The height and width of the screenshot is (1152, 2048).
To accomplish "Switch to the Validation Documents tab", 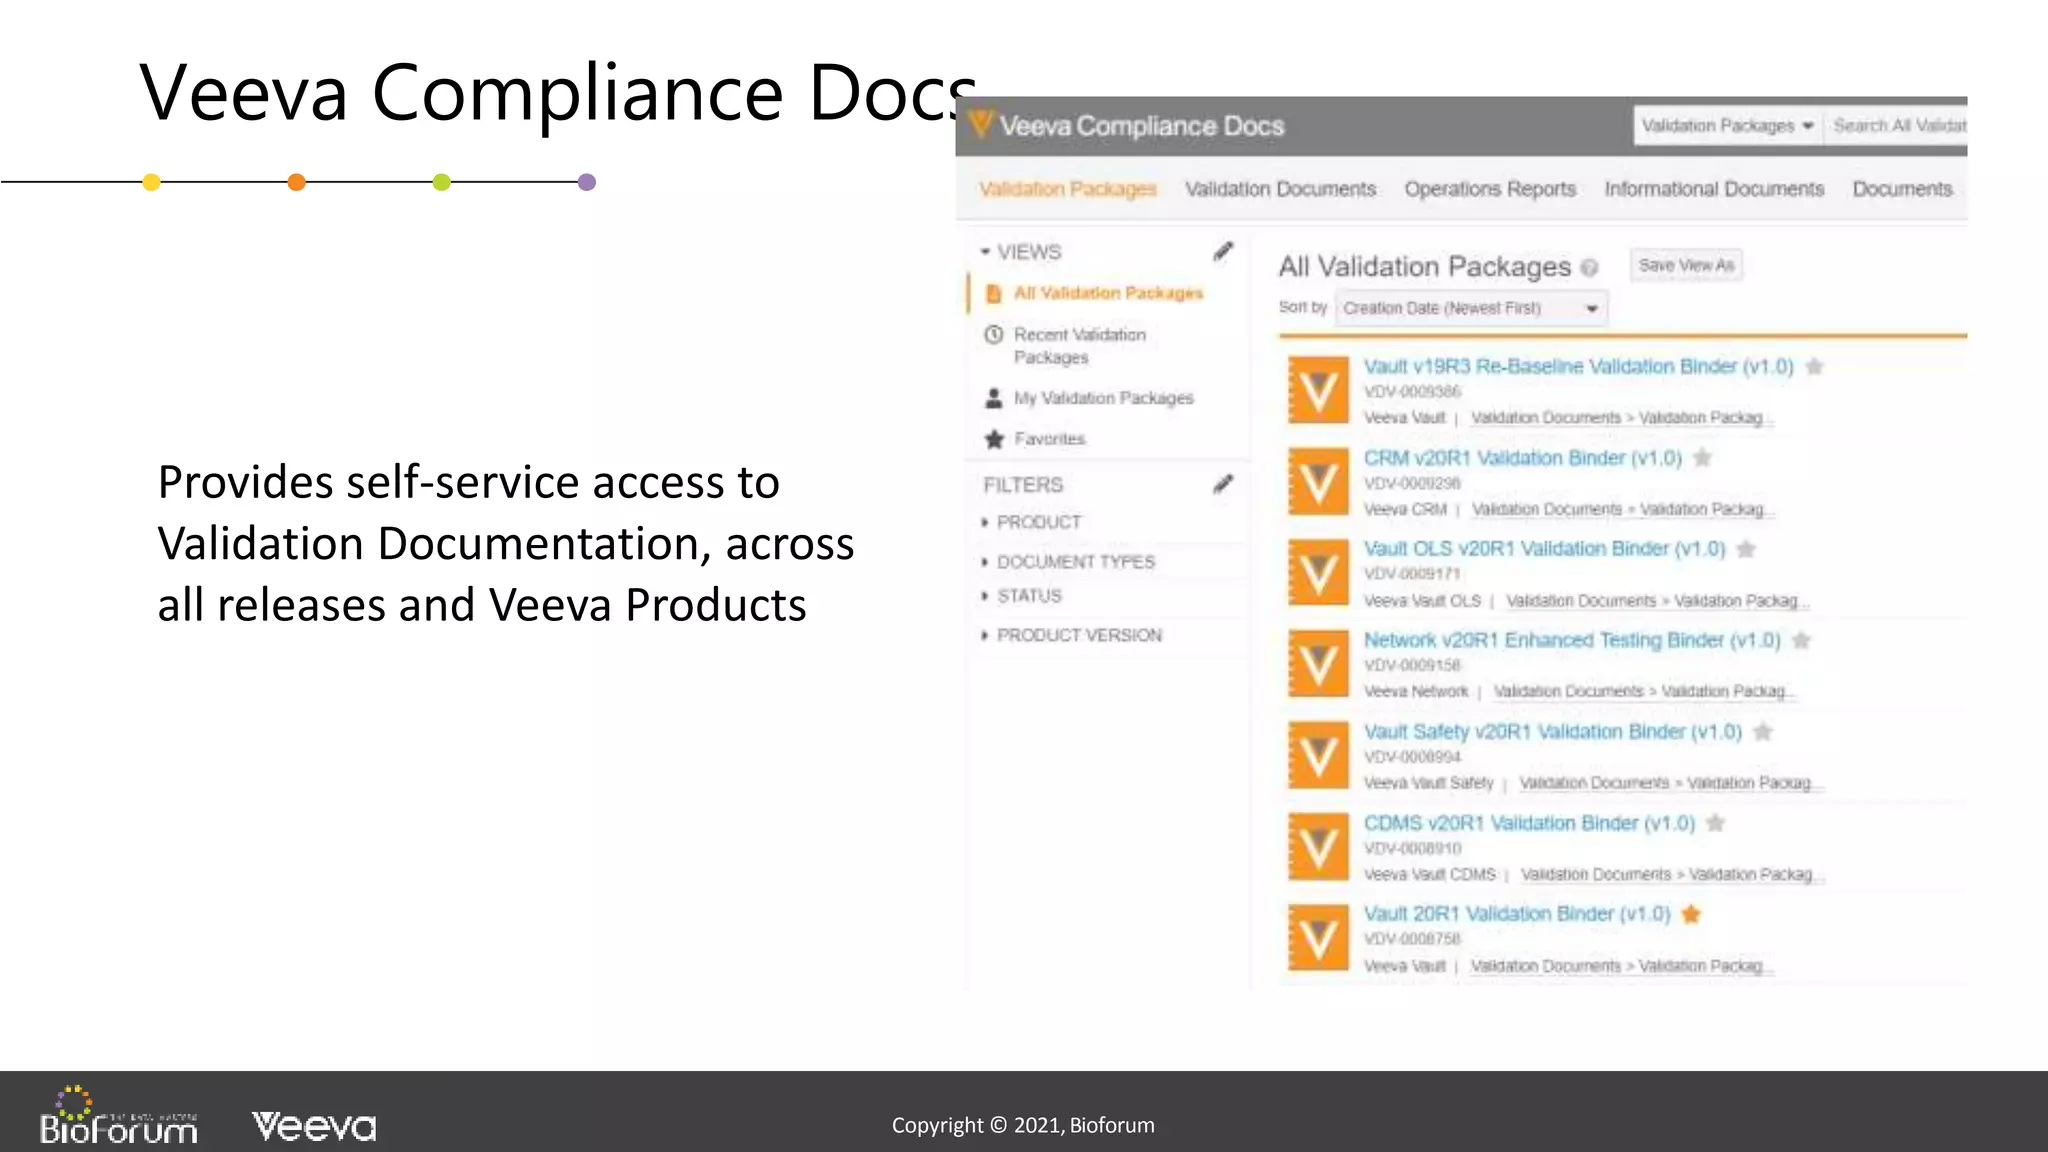I will pyautogui.click(x=1280, y=189).
